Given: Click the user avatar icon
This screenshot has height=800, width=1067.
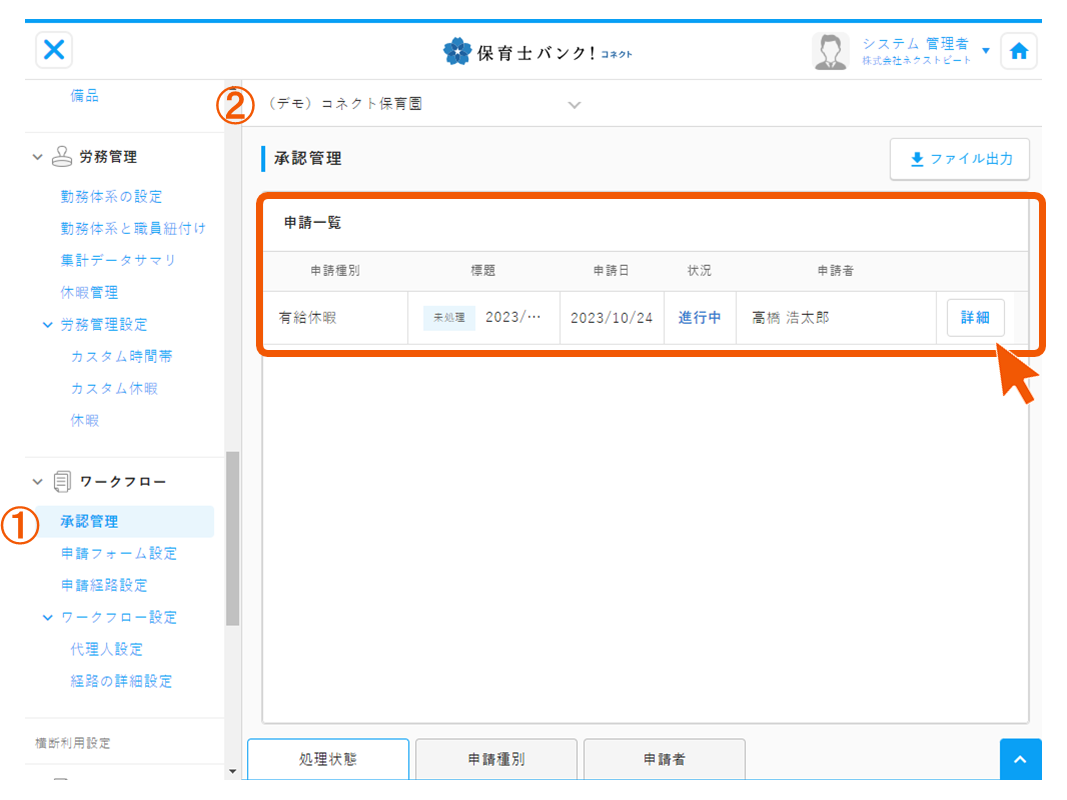Looking at the screenshot, I should coord(830,51).
